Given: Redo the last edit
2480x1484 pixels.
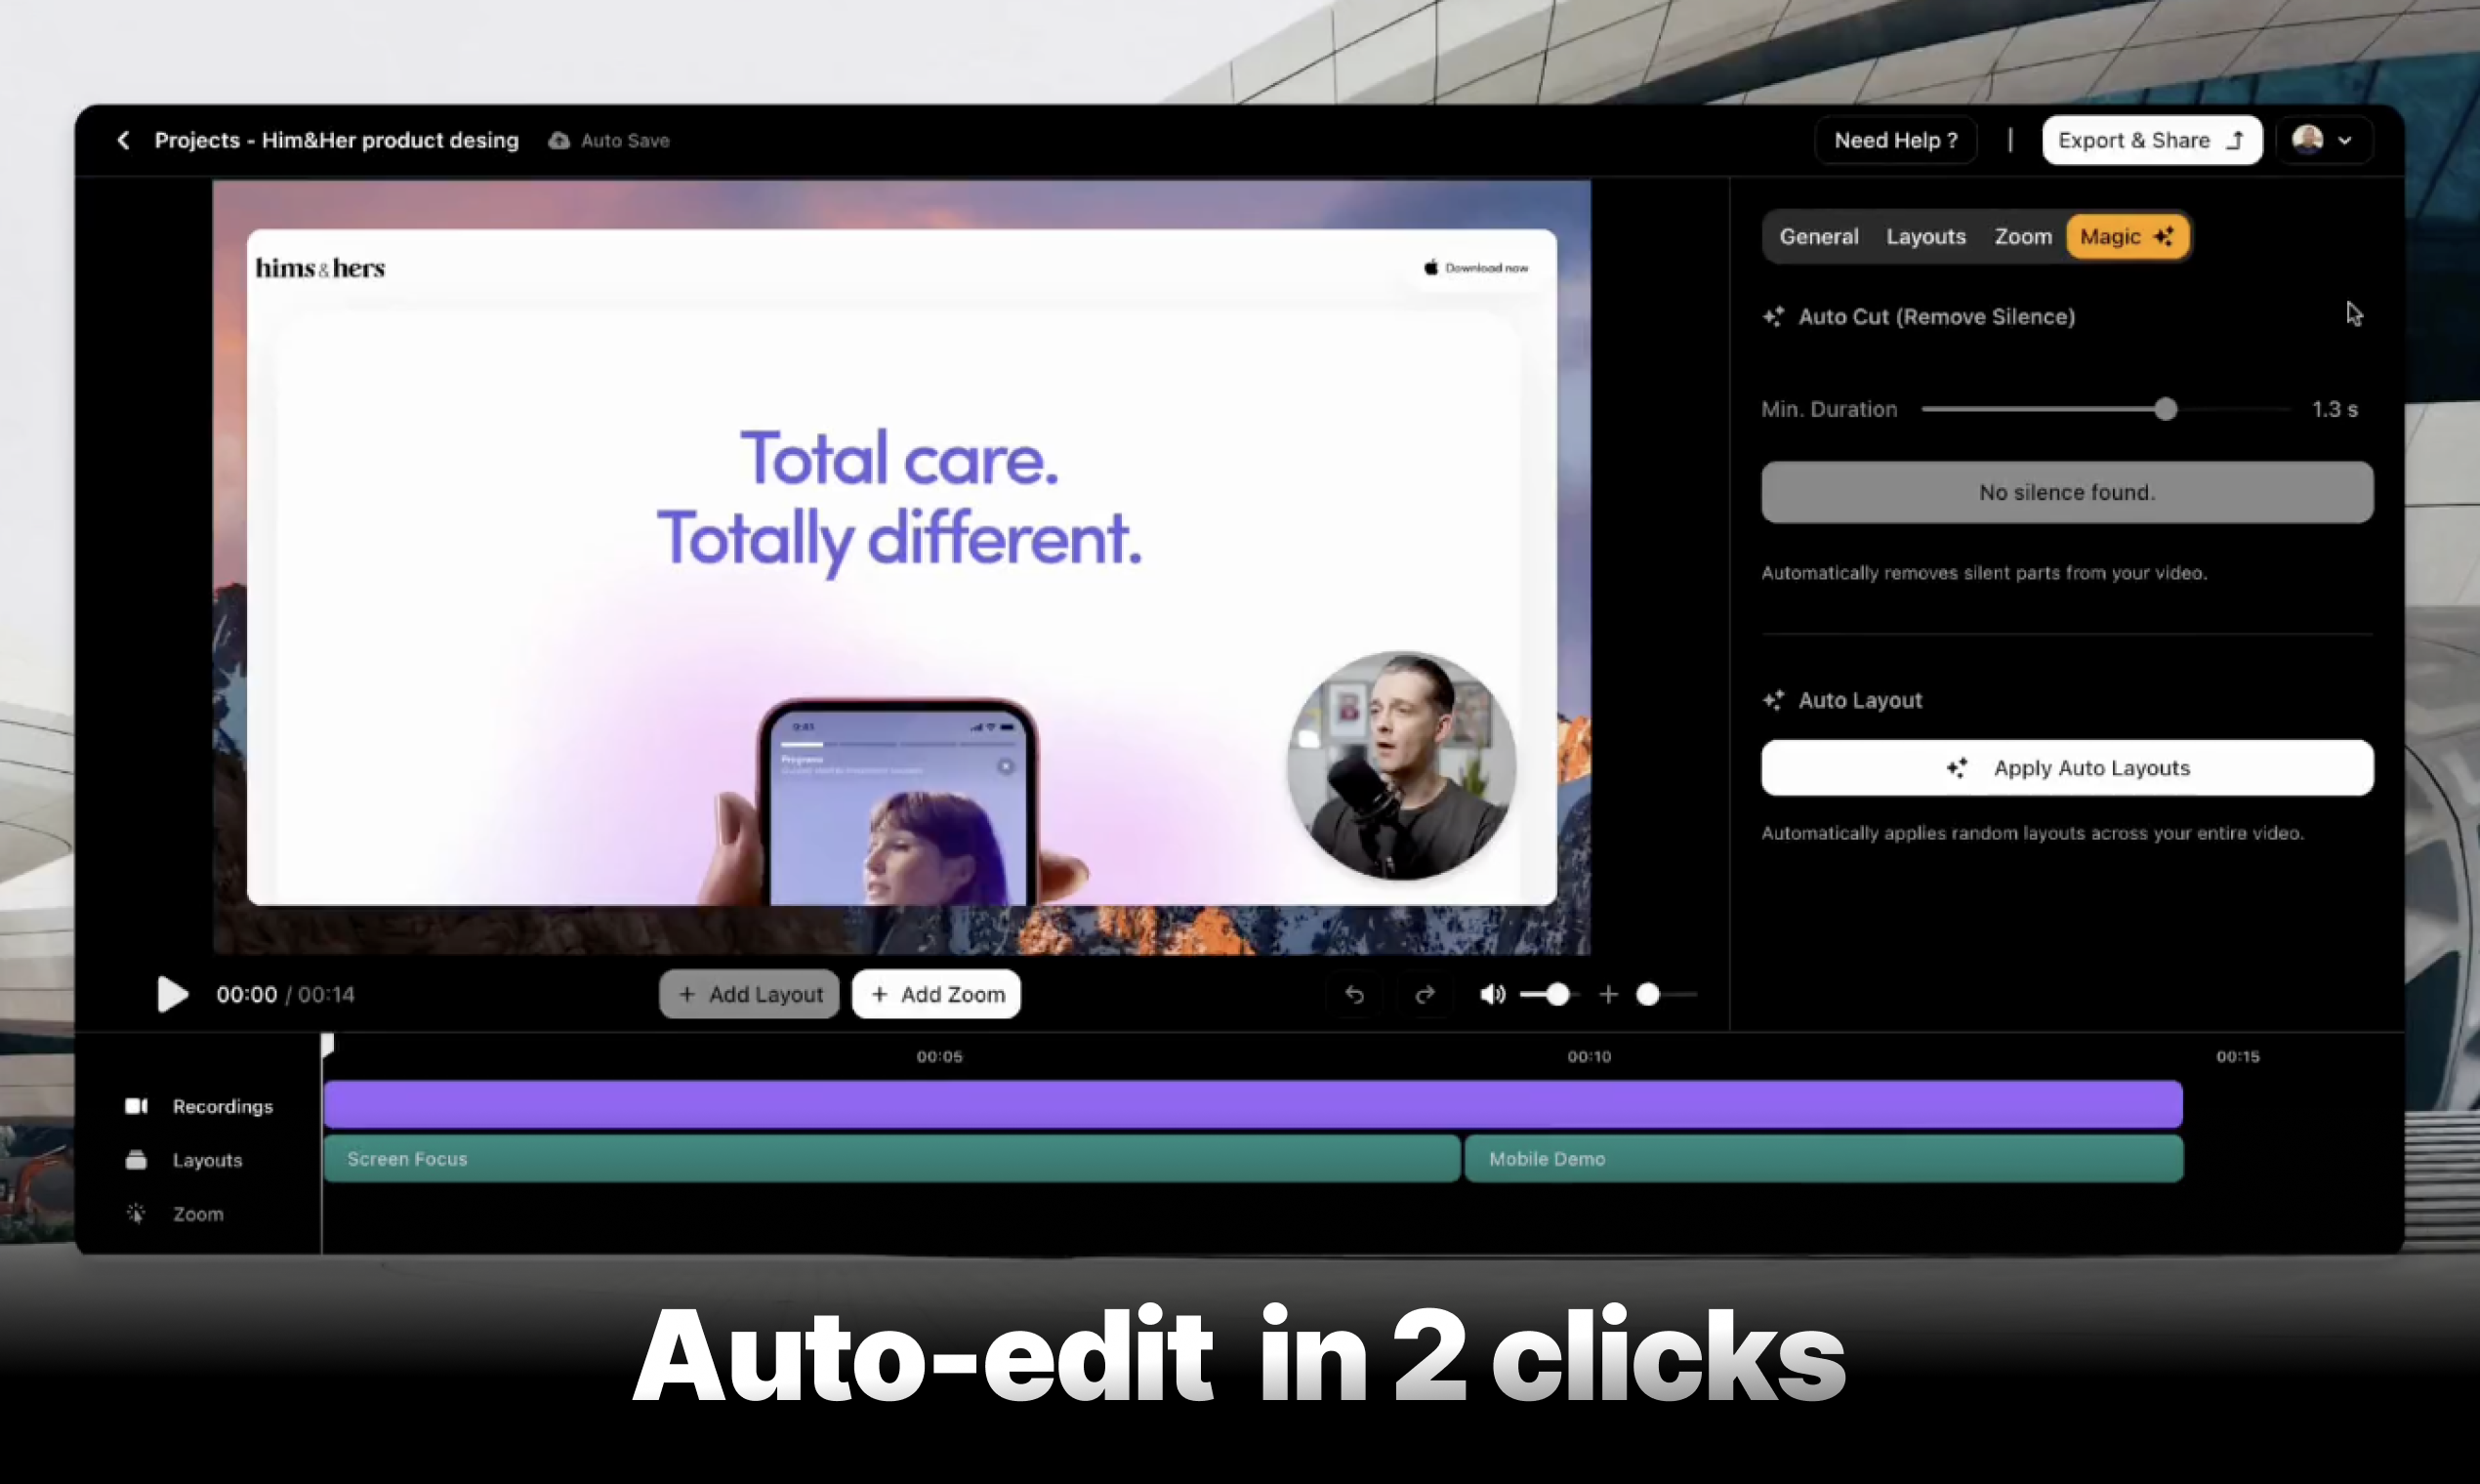Looking at the screenshot, I should (1426, 994).
